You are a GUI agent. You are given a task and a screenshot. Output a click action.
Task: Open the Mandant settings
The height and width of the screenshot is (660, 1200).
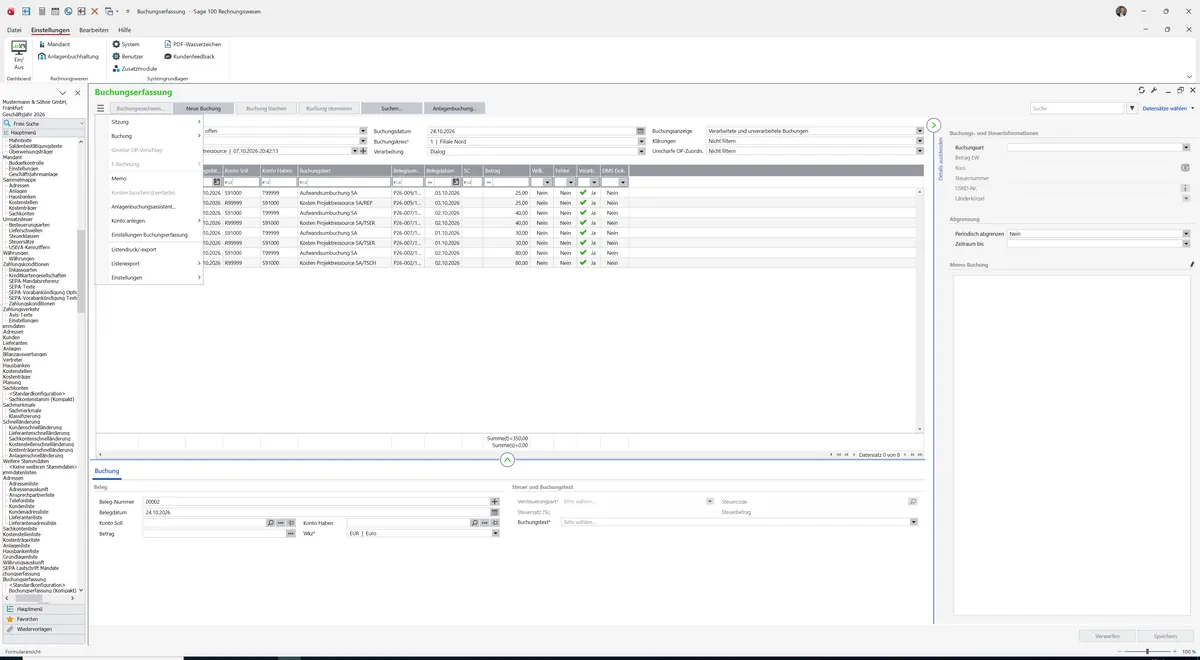coord(53,45)
